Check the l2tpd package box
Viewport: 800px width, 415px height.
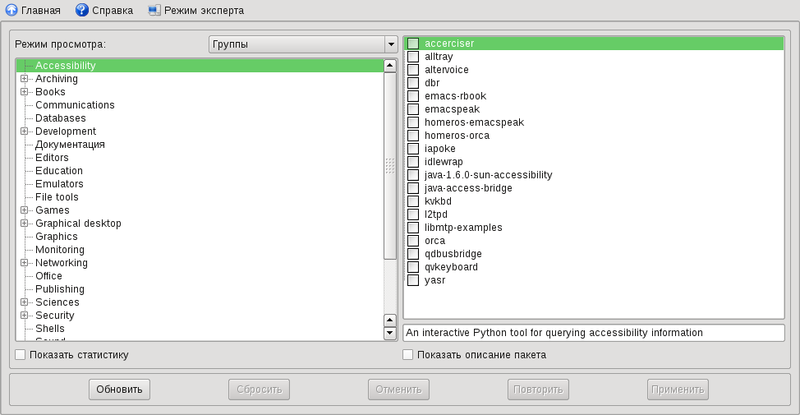[413, 214]
